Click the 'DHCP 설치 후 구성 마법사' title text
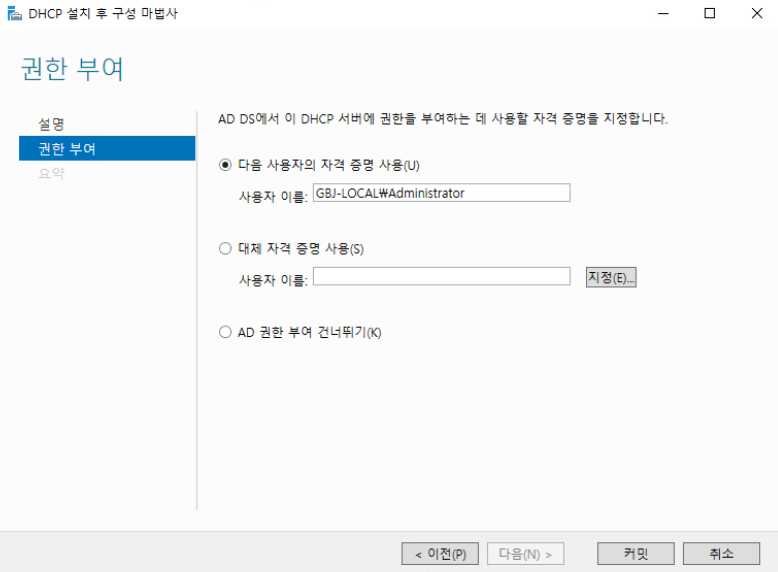This screenshot has width=778, height=572. [103, 13]
